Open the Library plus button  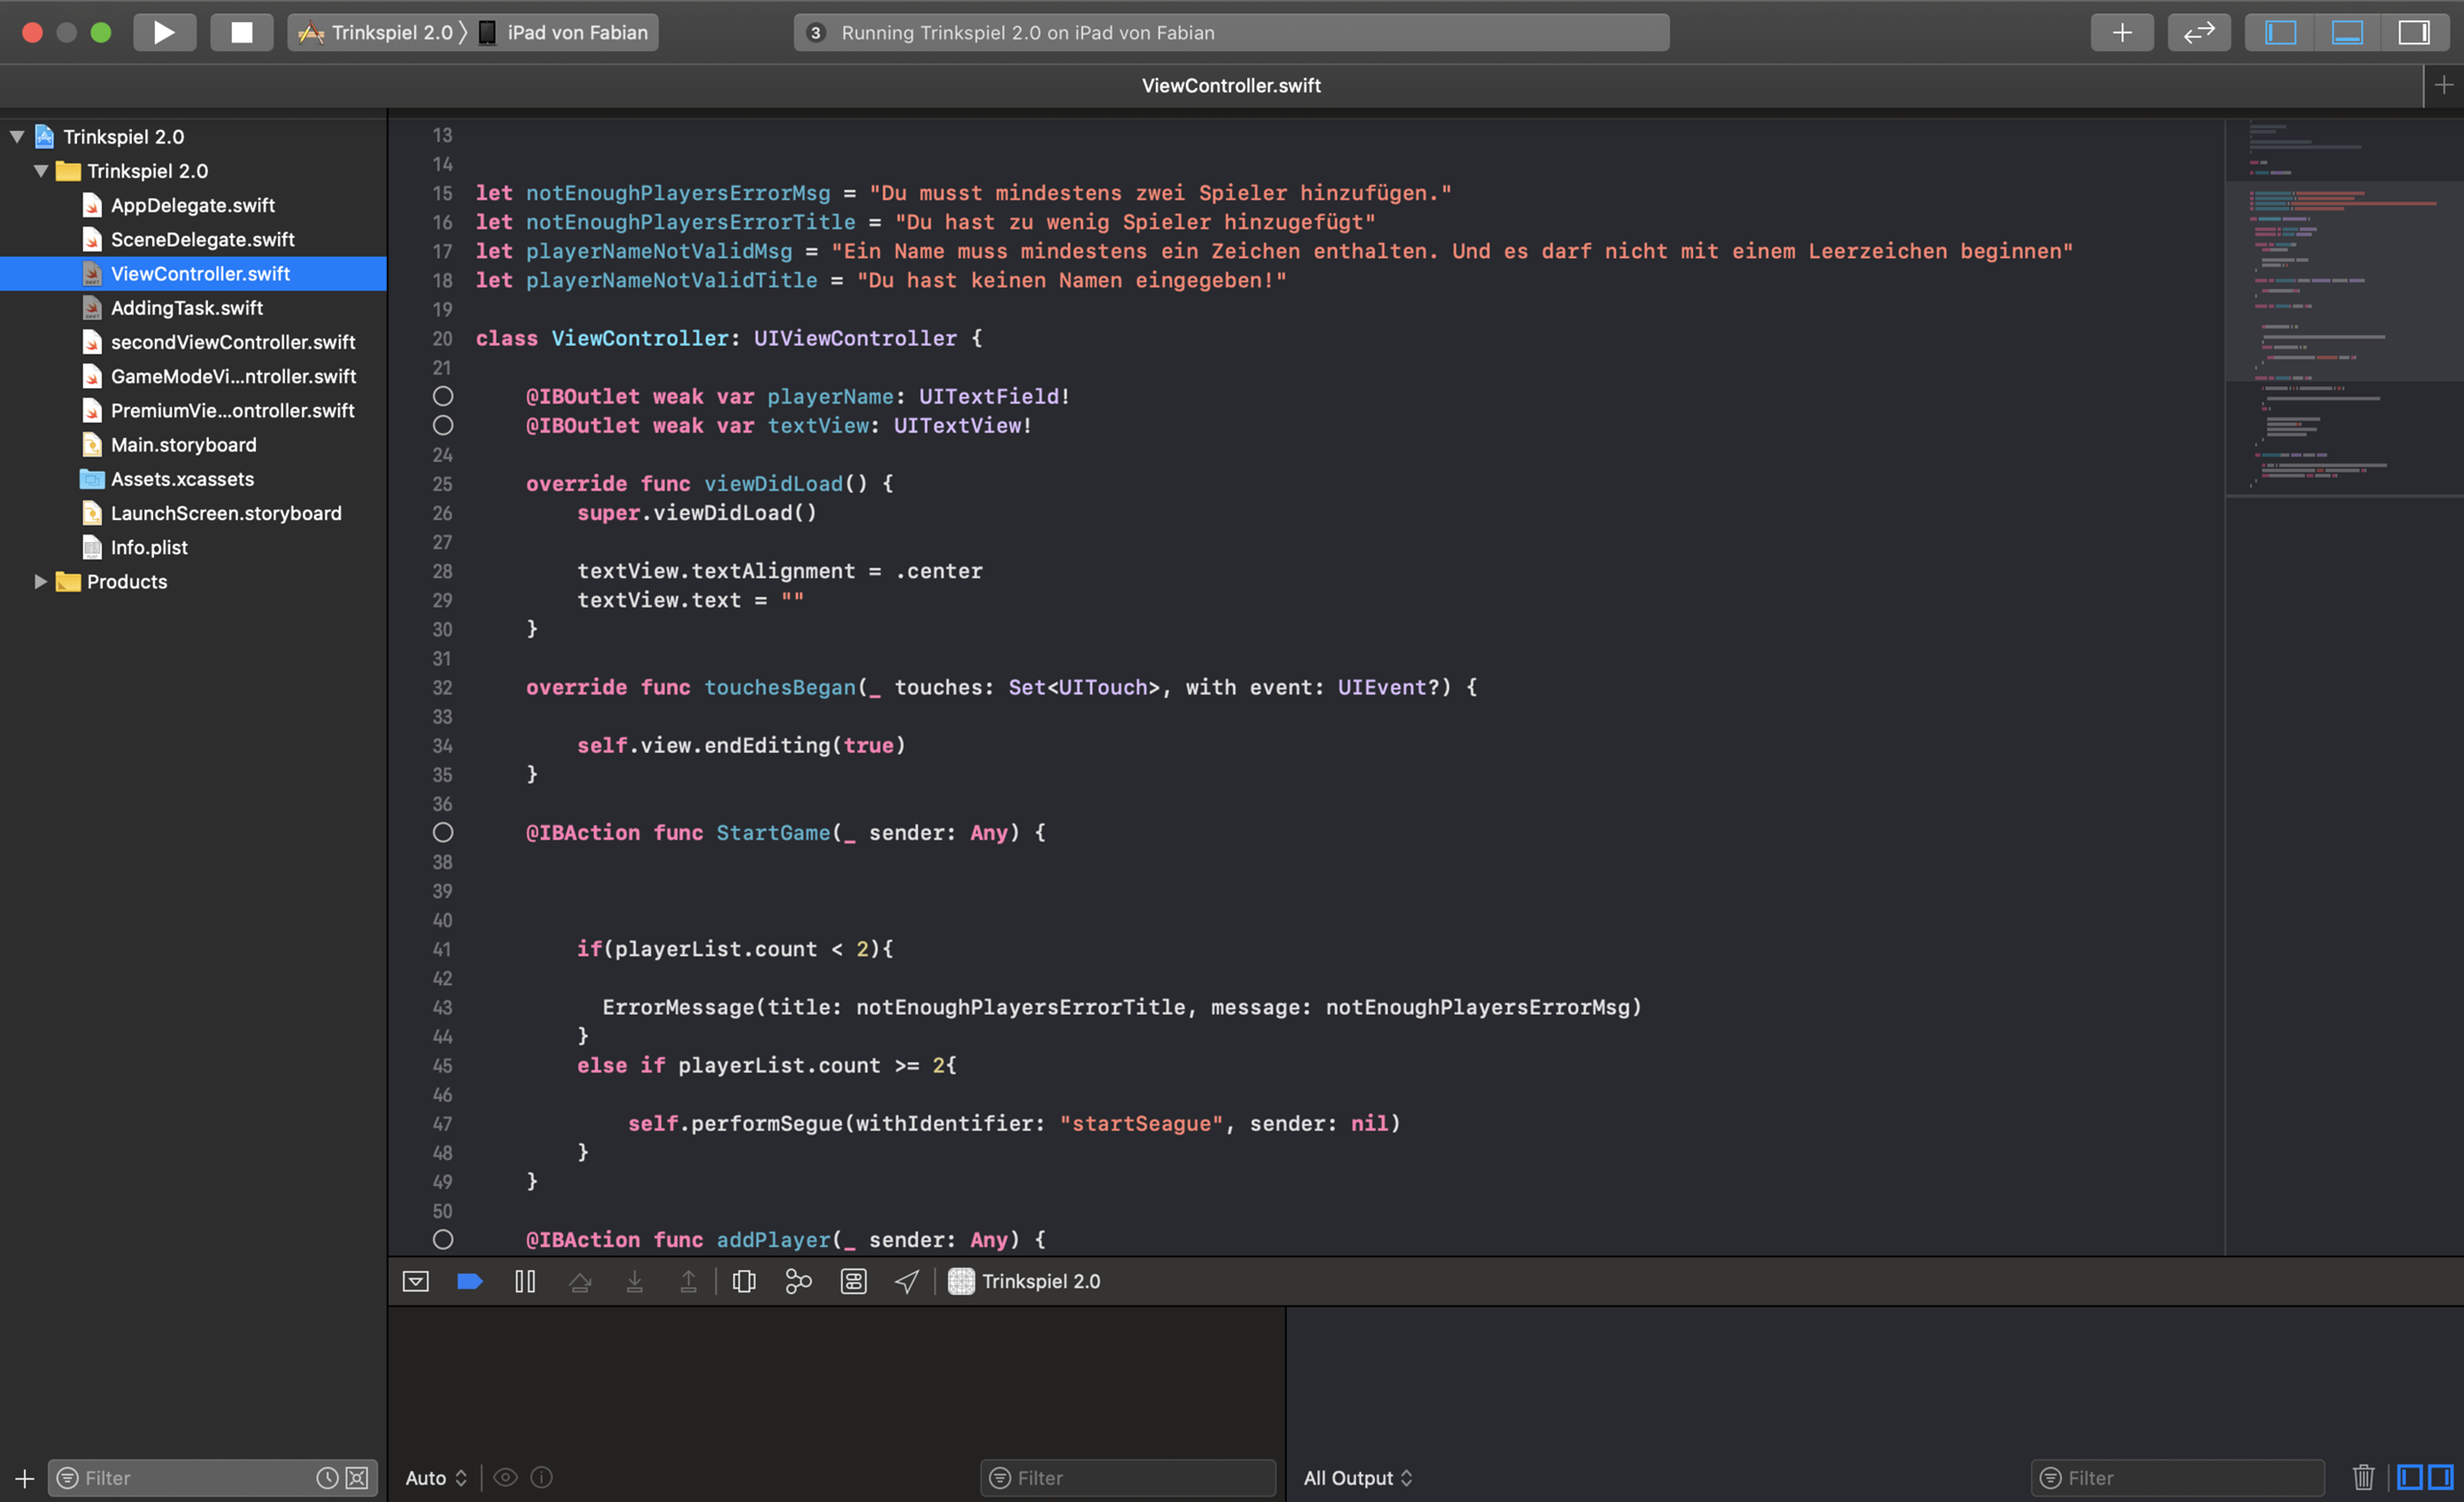click(x=2121, y=32)
